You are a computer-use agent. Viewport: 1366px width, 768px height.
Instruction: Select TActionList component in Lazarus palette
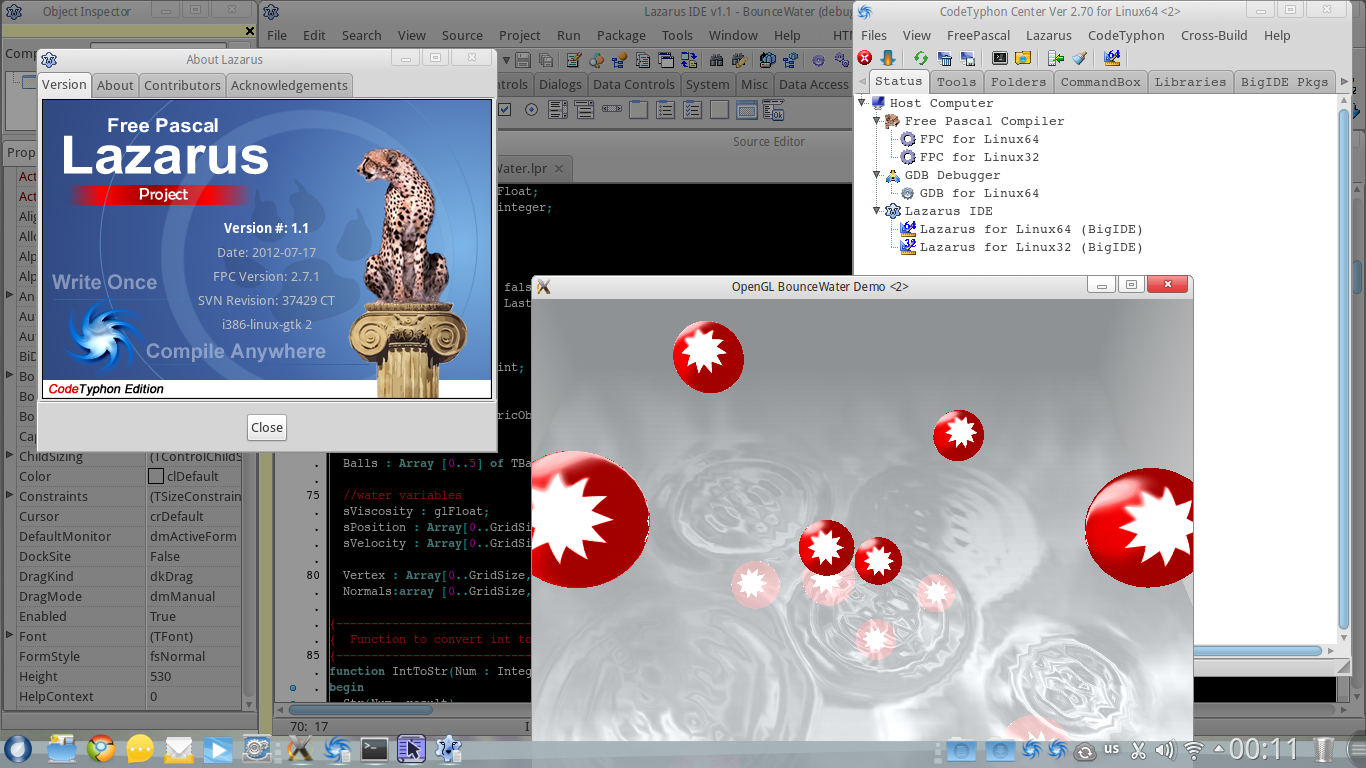click(x=773, y=109)
